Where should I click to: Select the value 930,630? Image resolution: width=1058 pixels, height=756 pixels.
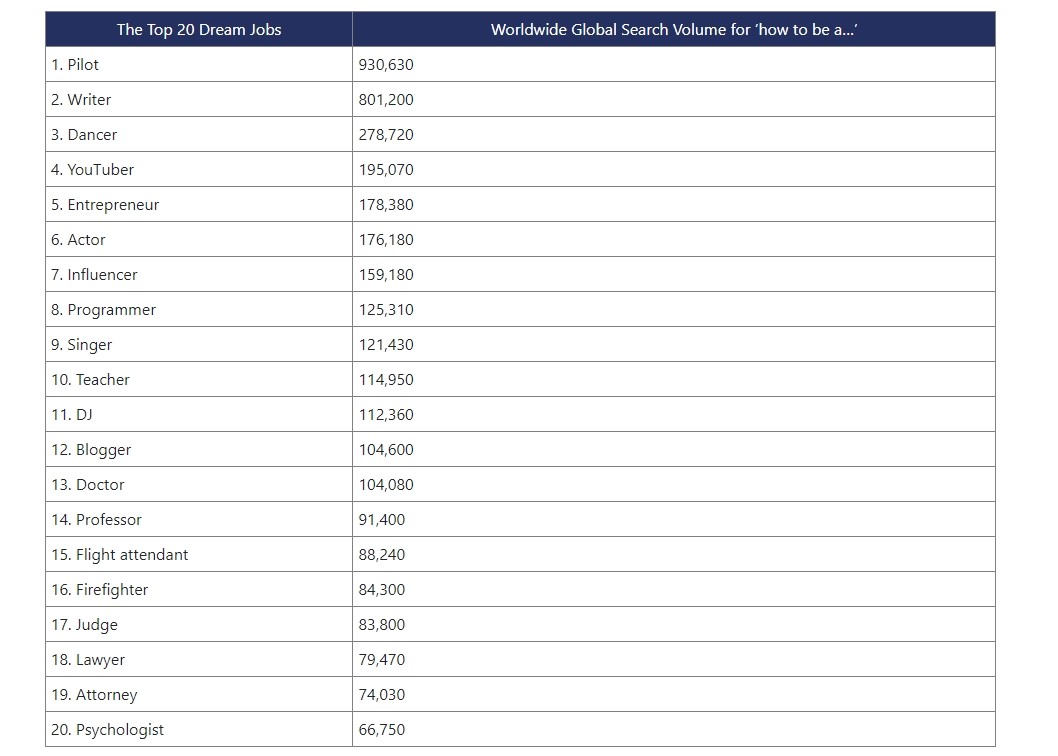386,65
